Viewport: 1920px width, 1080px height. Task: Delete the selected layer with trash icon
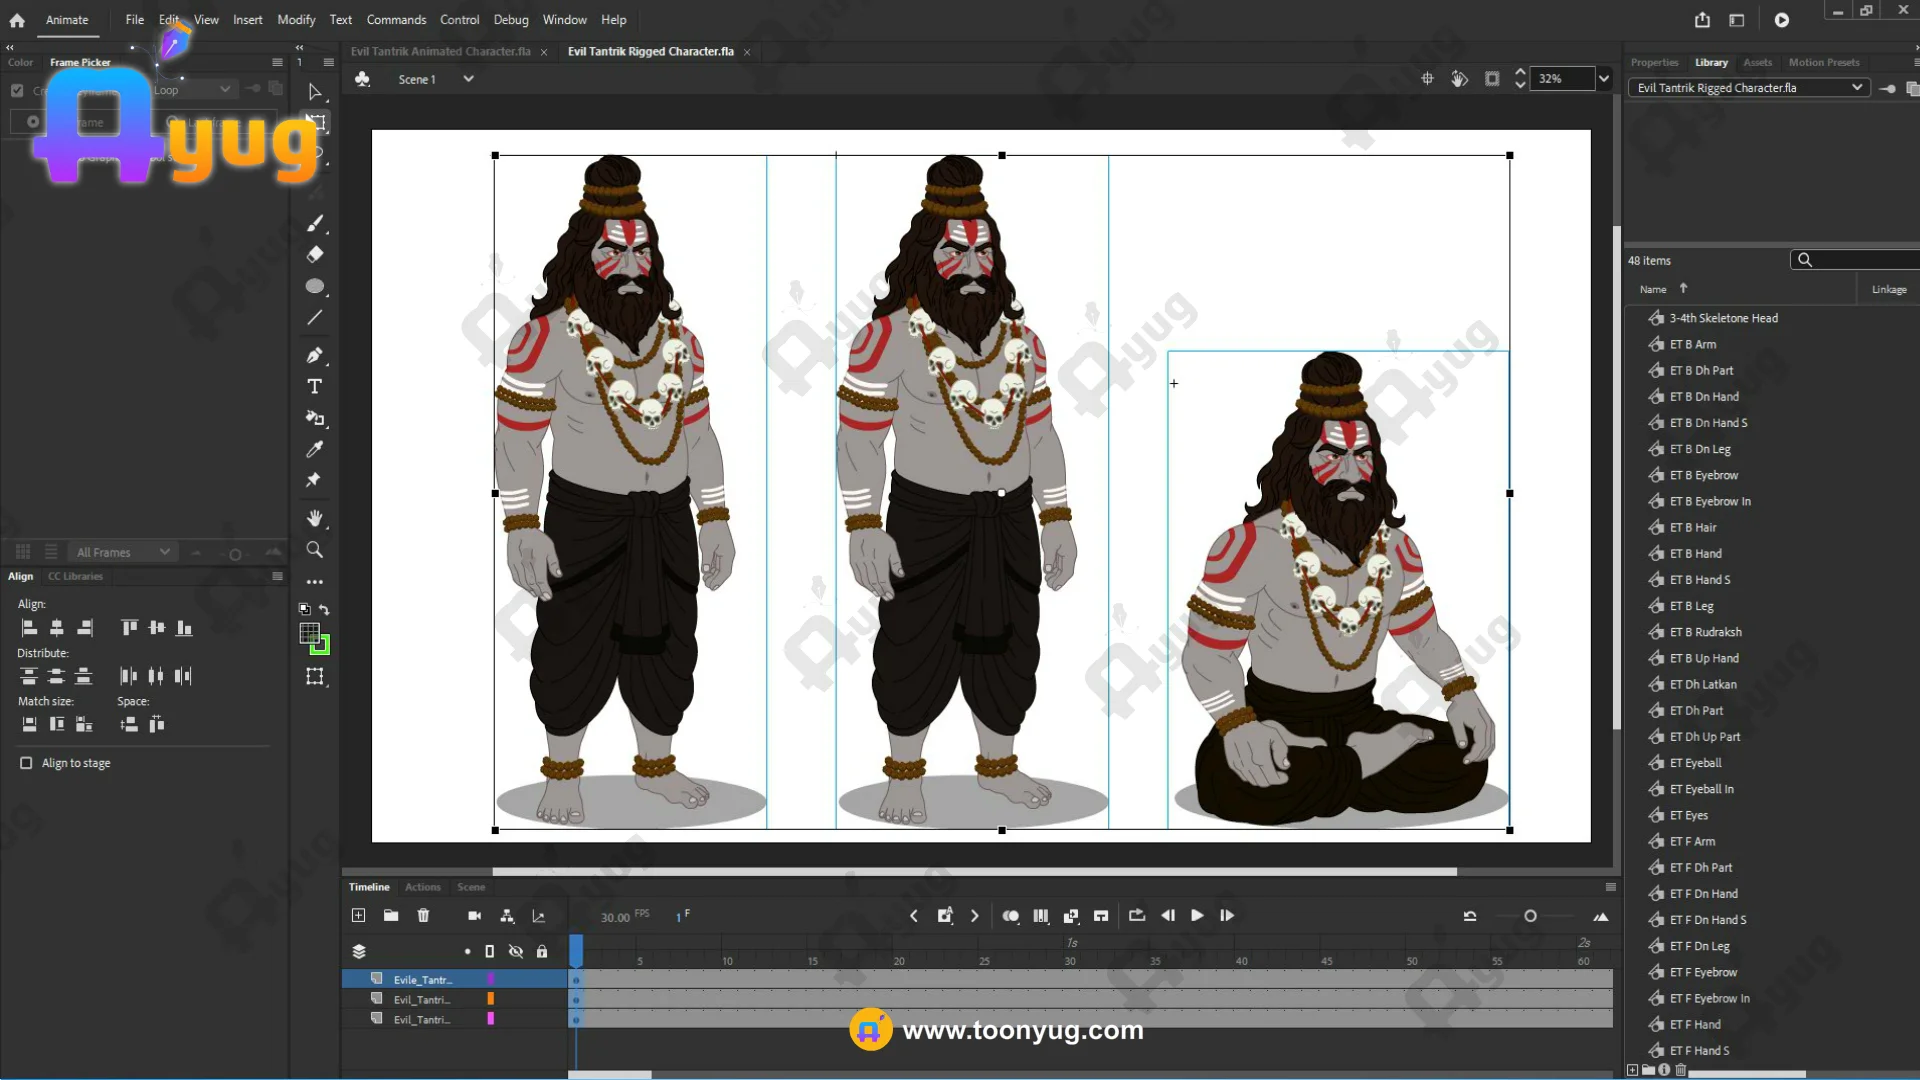(423, 916)
